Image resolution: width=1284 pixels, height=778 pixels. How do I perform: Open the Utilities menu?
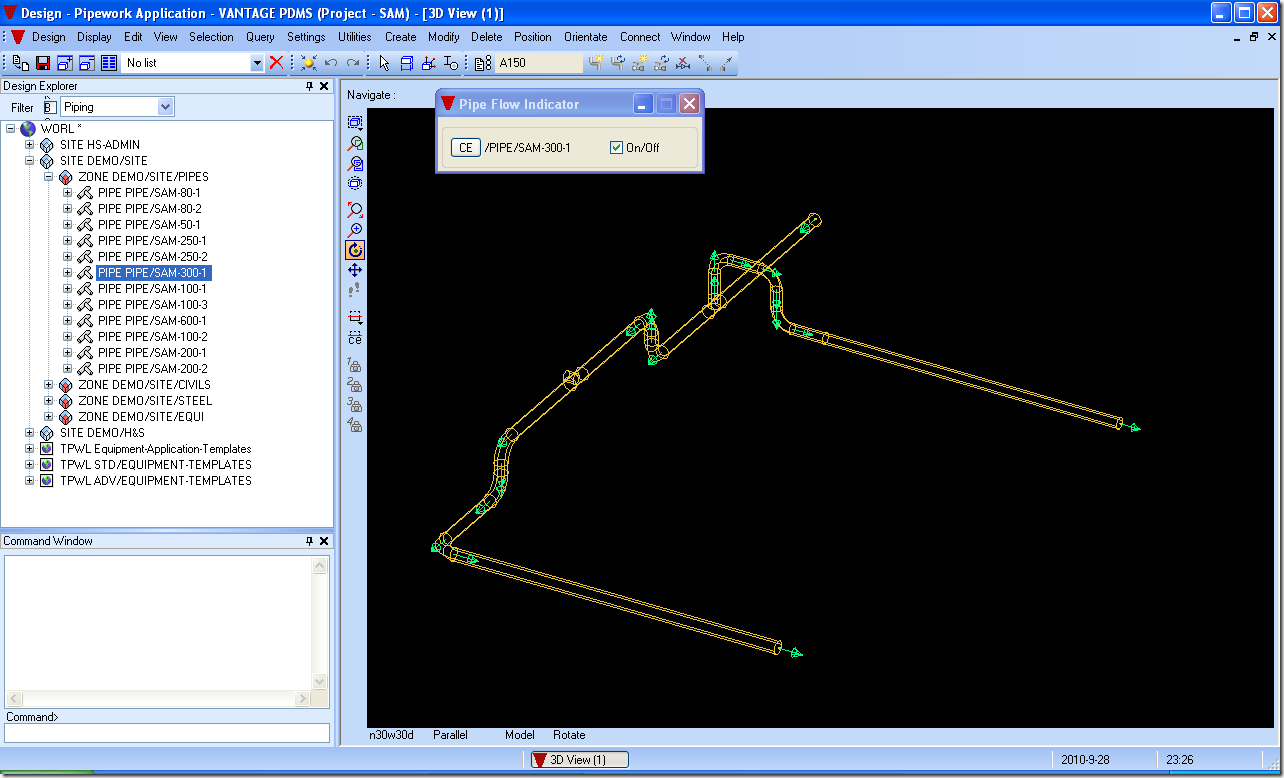tap(355, 37)
